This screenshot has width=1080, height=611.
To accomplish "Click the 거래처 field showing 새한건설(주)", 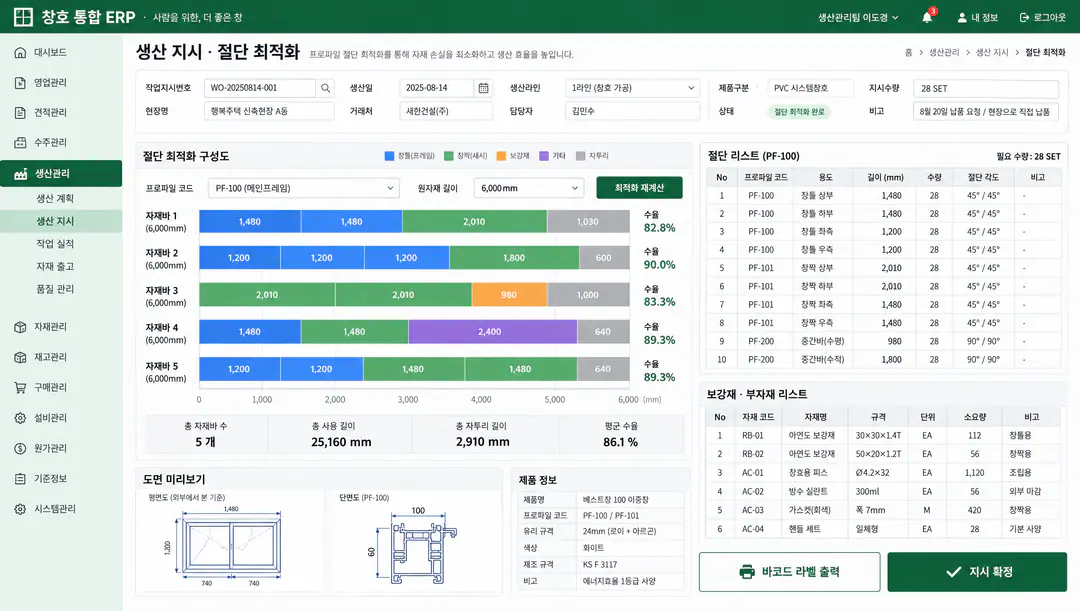I will (446, 111).
